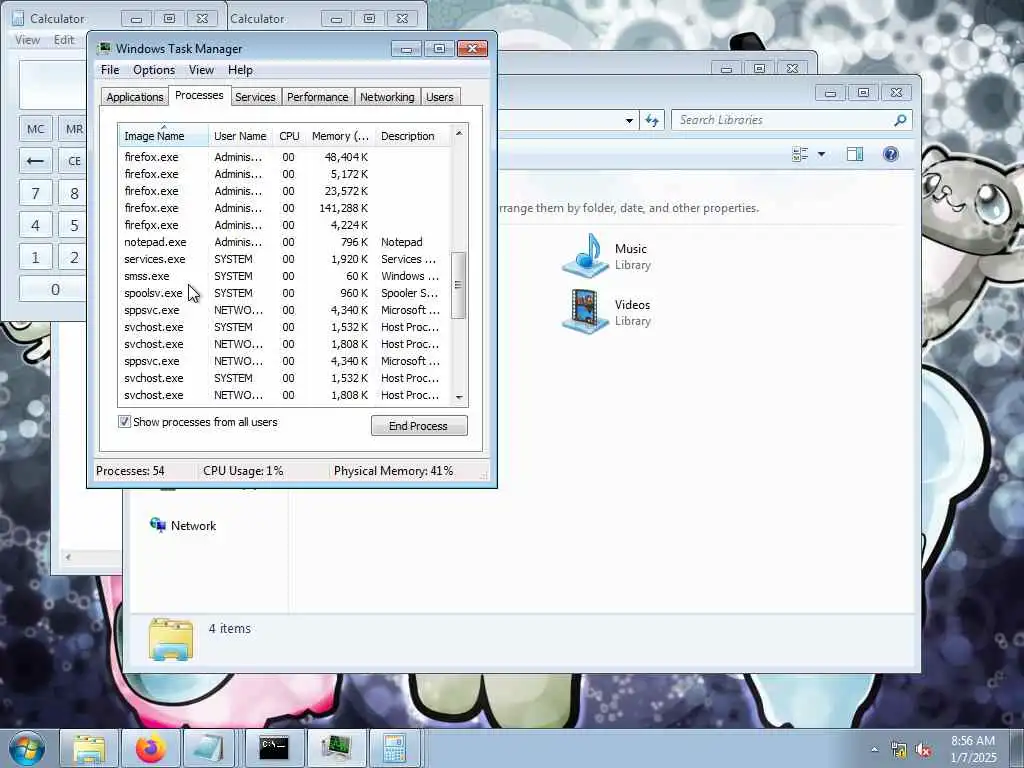
Task: Open the View menu in Calculator
Action: click(27, 40)
